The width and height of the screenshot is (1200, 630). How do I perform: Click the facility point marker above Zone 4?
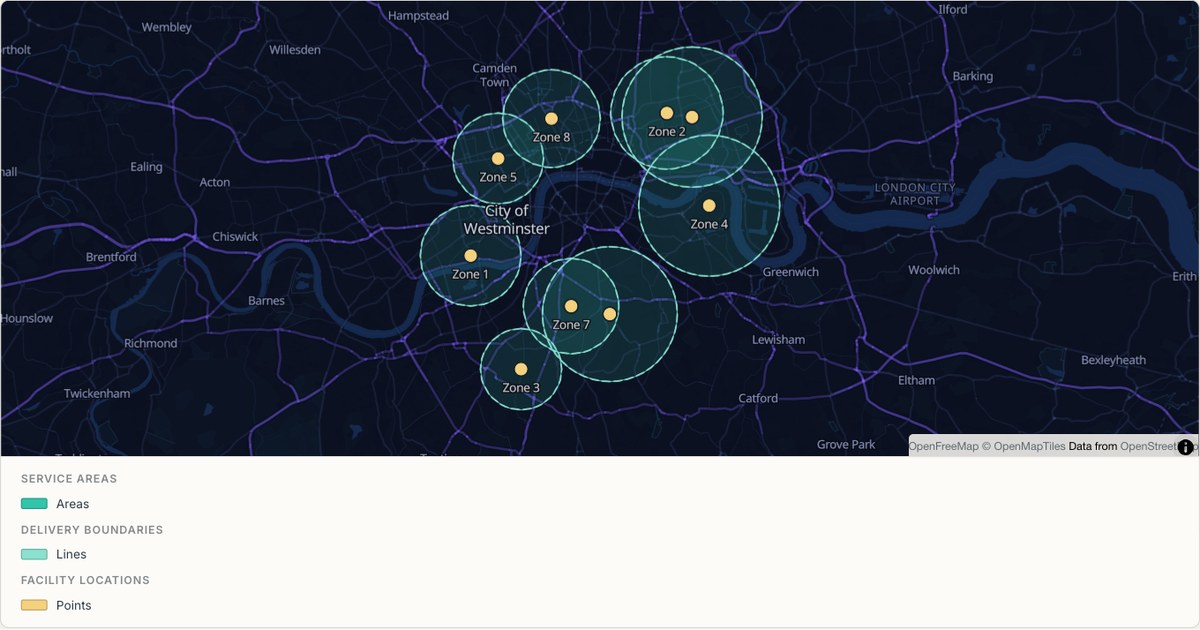click(709, 205)
